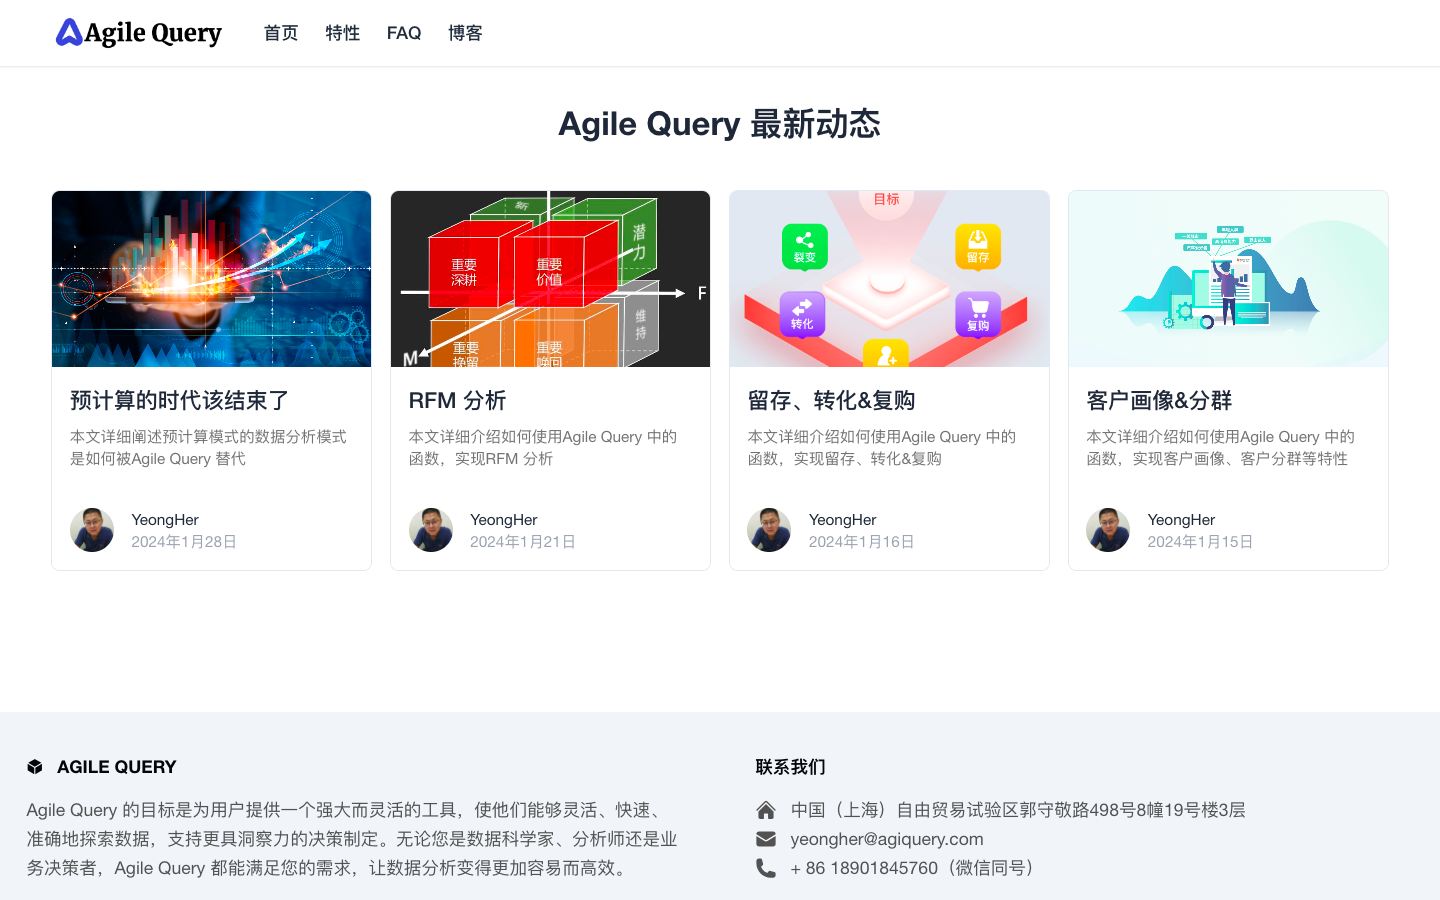Click the date 2024年1月21日
The width and height of the screenshot is (1440, 900).
click(x=523, y=542)
